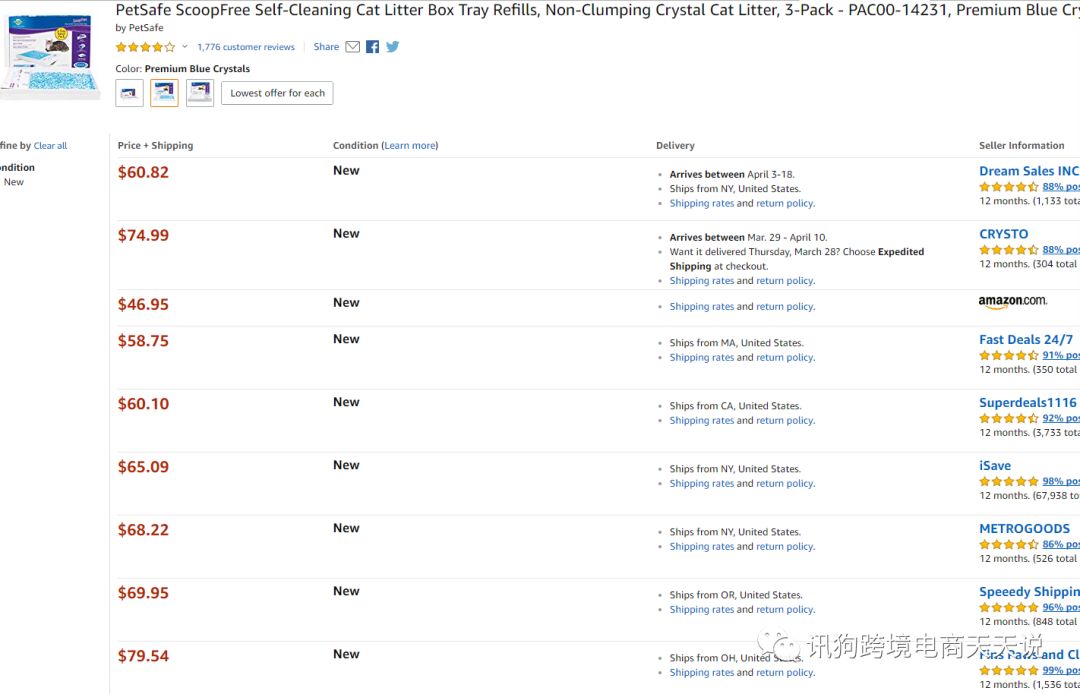
Task: Click Dream Sales INC star rating
Action: point(1008,187)
